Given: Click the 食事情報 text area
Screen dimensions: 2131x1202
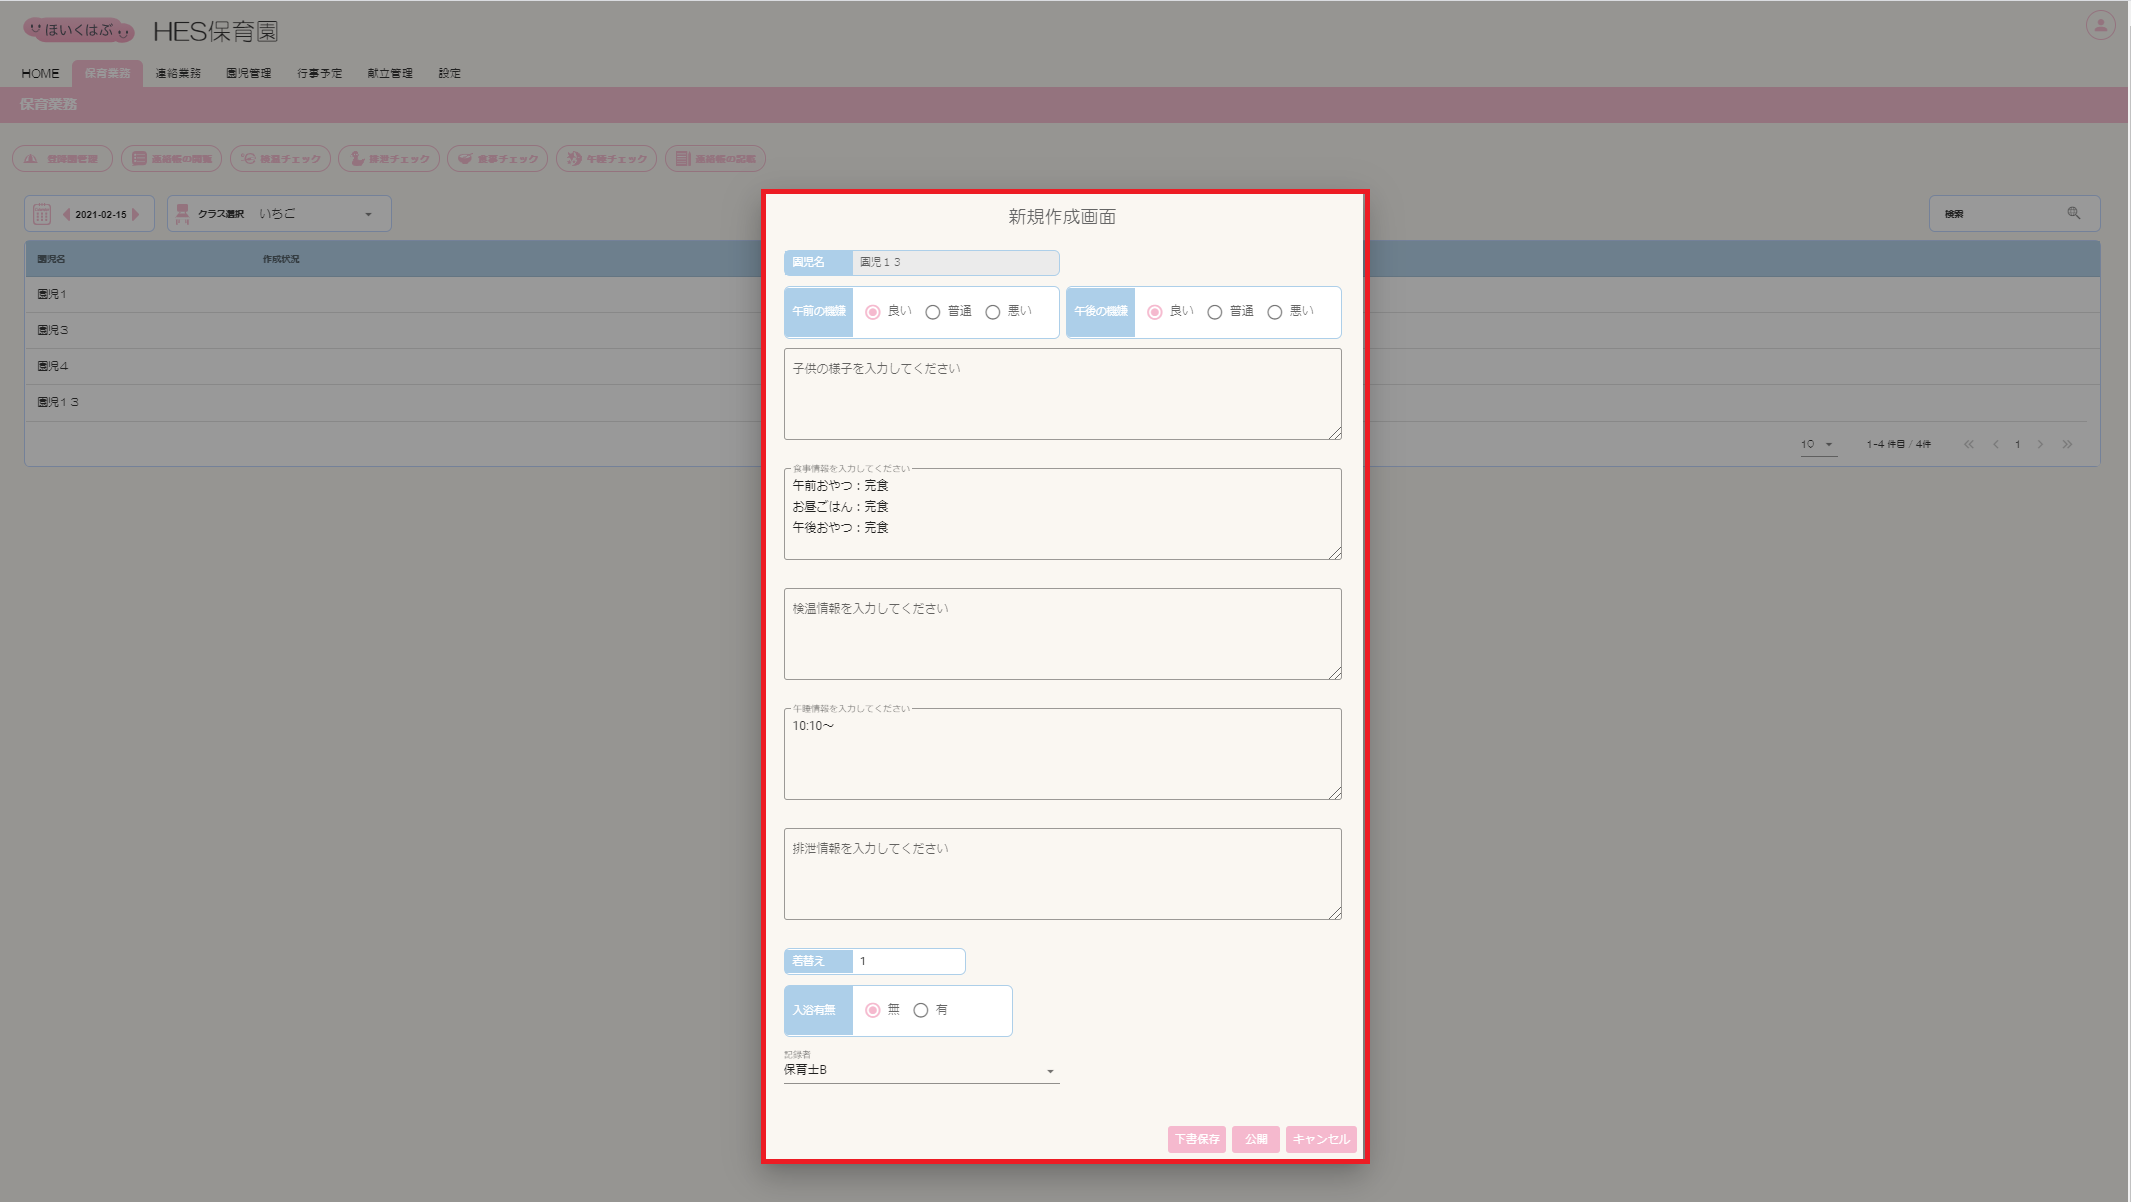Looking at the screenshot, I should tap(1062, 514).
